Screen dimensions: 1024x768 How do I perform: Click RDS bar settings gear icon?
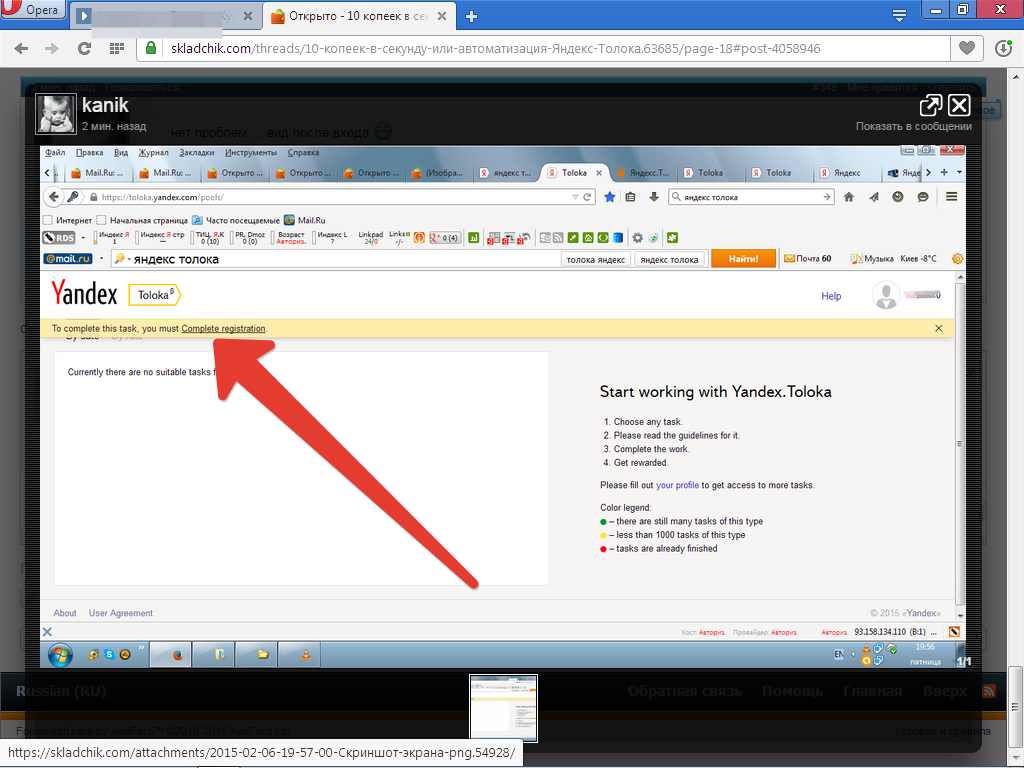[637, 238]
